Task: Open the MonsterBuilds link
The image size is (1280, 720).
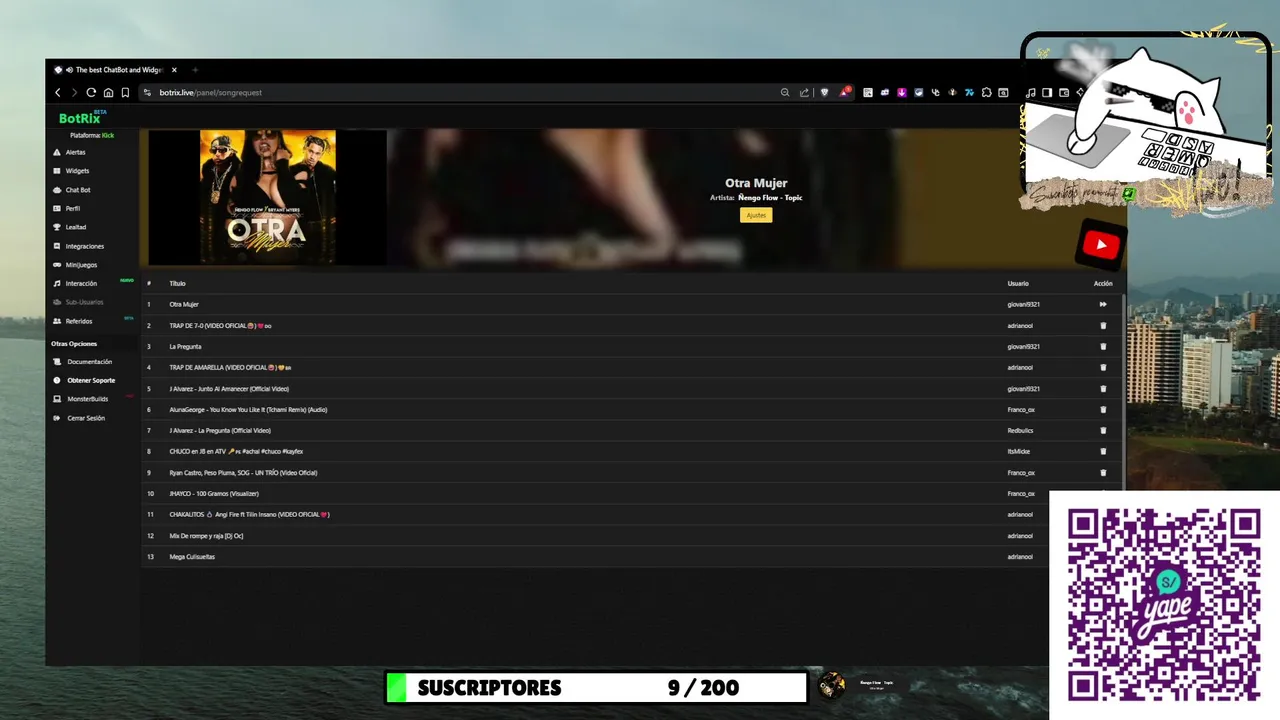Action: coord(87,399)
